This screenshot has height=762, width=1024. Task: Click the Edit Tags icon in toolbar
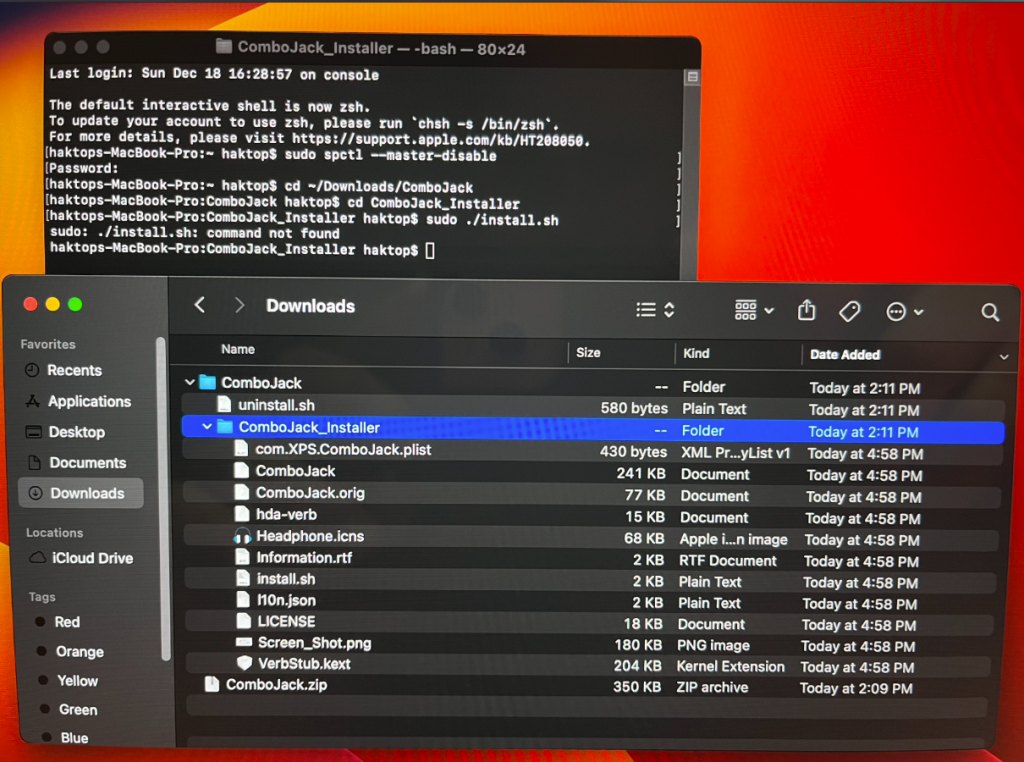[x=849, y=312]
